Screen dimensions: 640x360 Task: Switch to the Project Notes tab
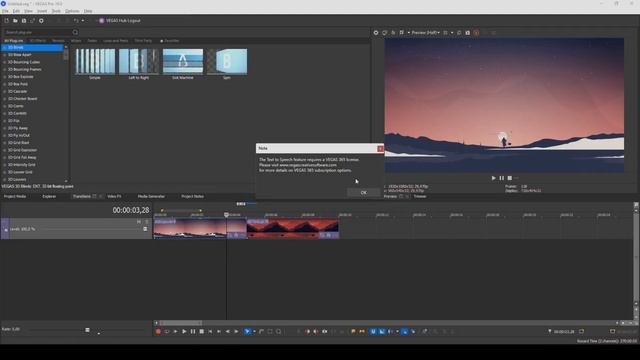(x=193, y=196)
